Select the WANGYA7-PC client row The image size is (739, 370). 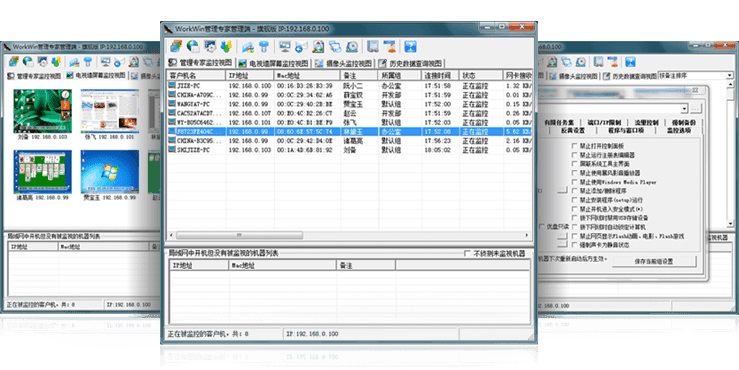[350, 104]
